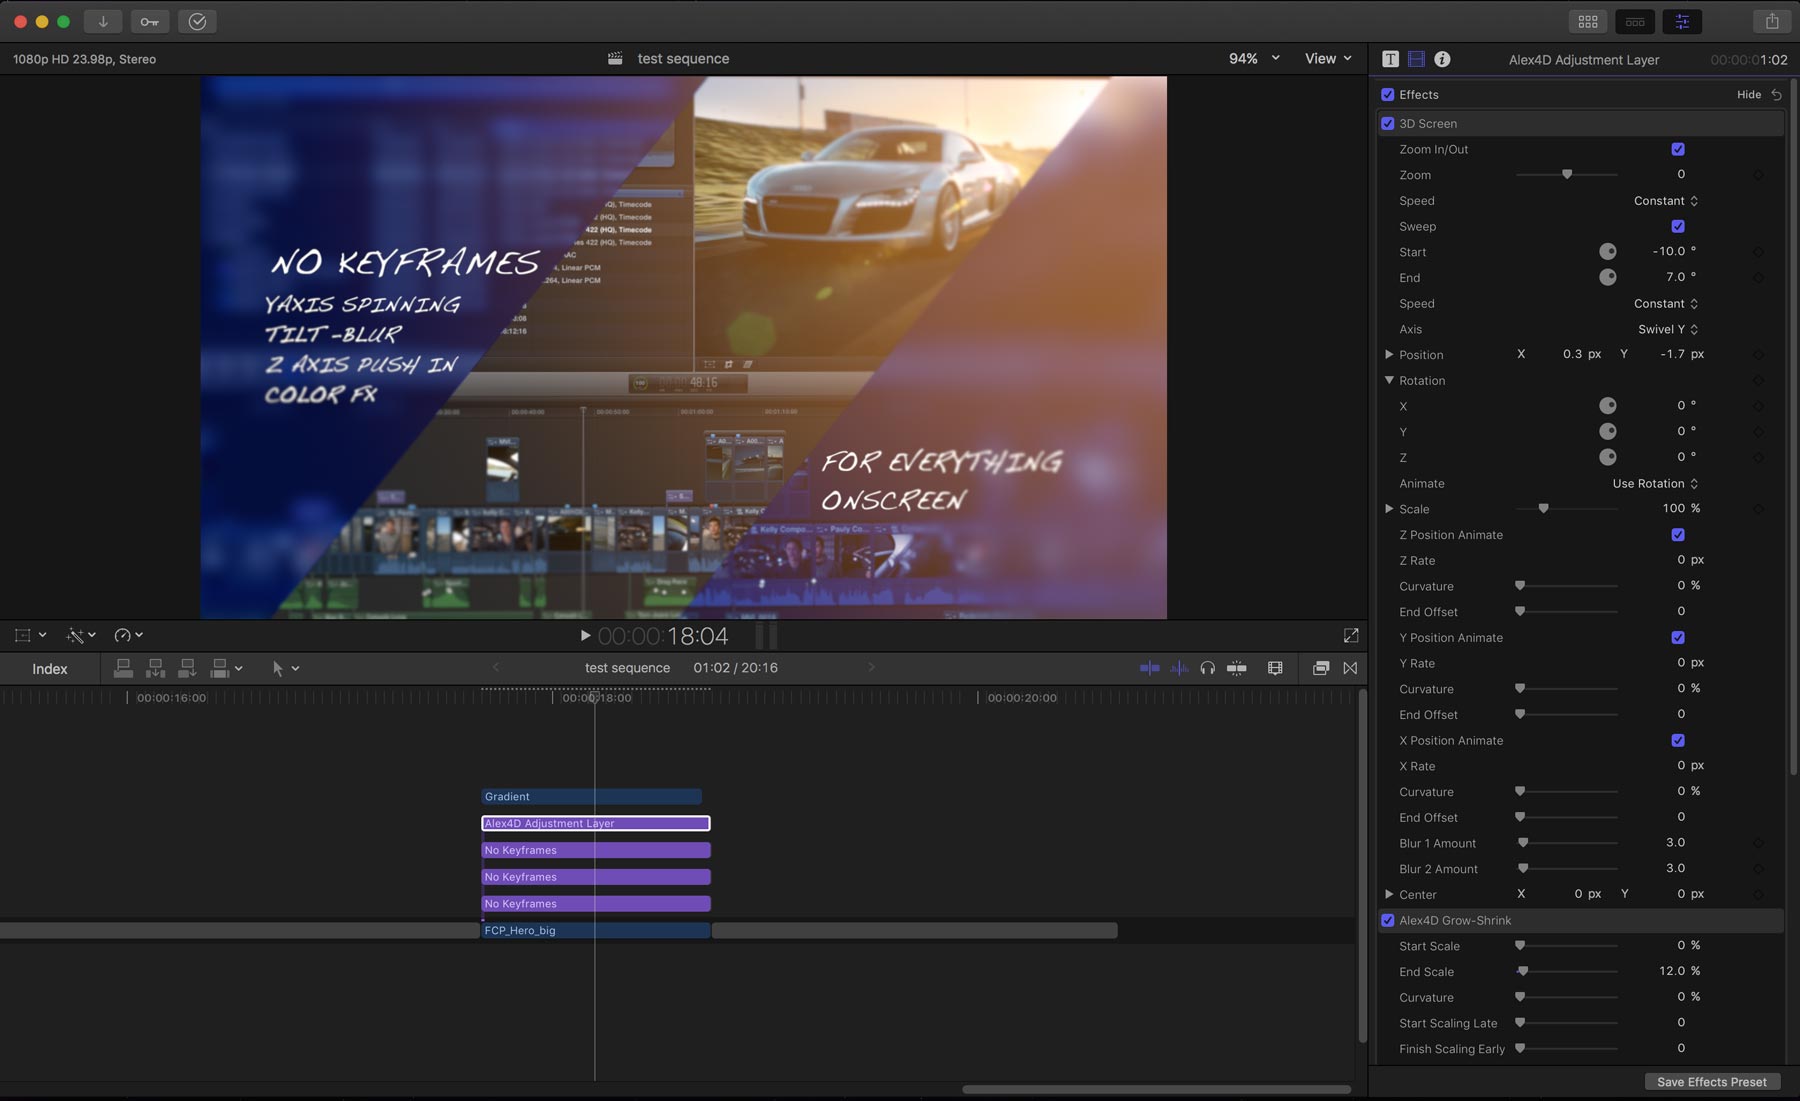
Task: Play the viewer with play button
Action: (x=585, y=635)
